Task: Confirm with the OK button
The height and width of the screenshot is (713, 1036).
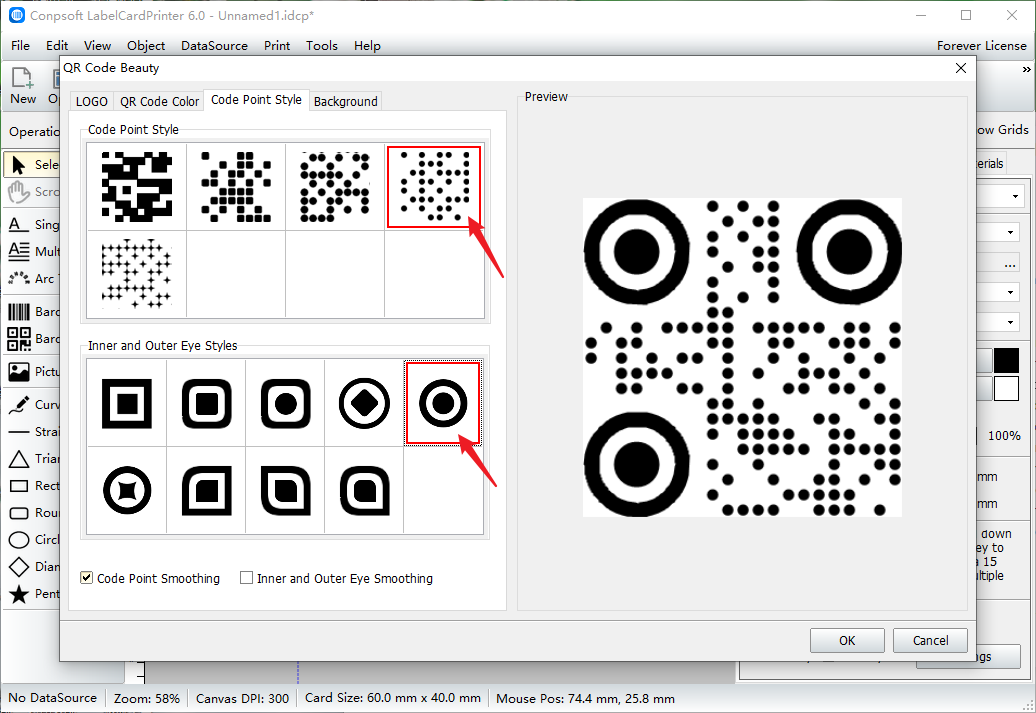Action: point(847,640)
